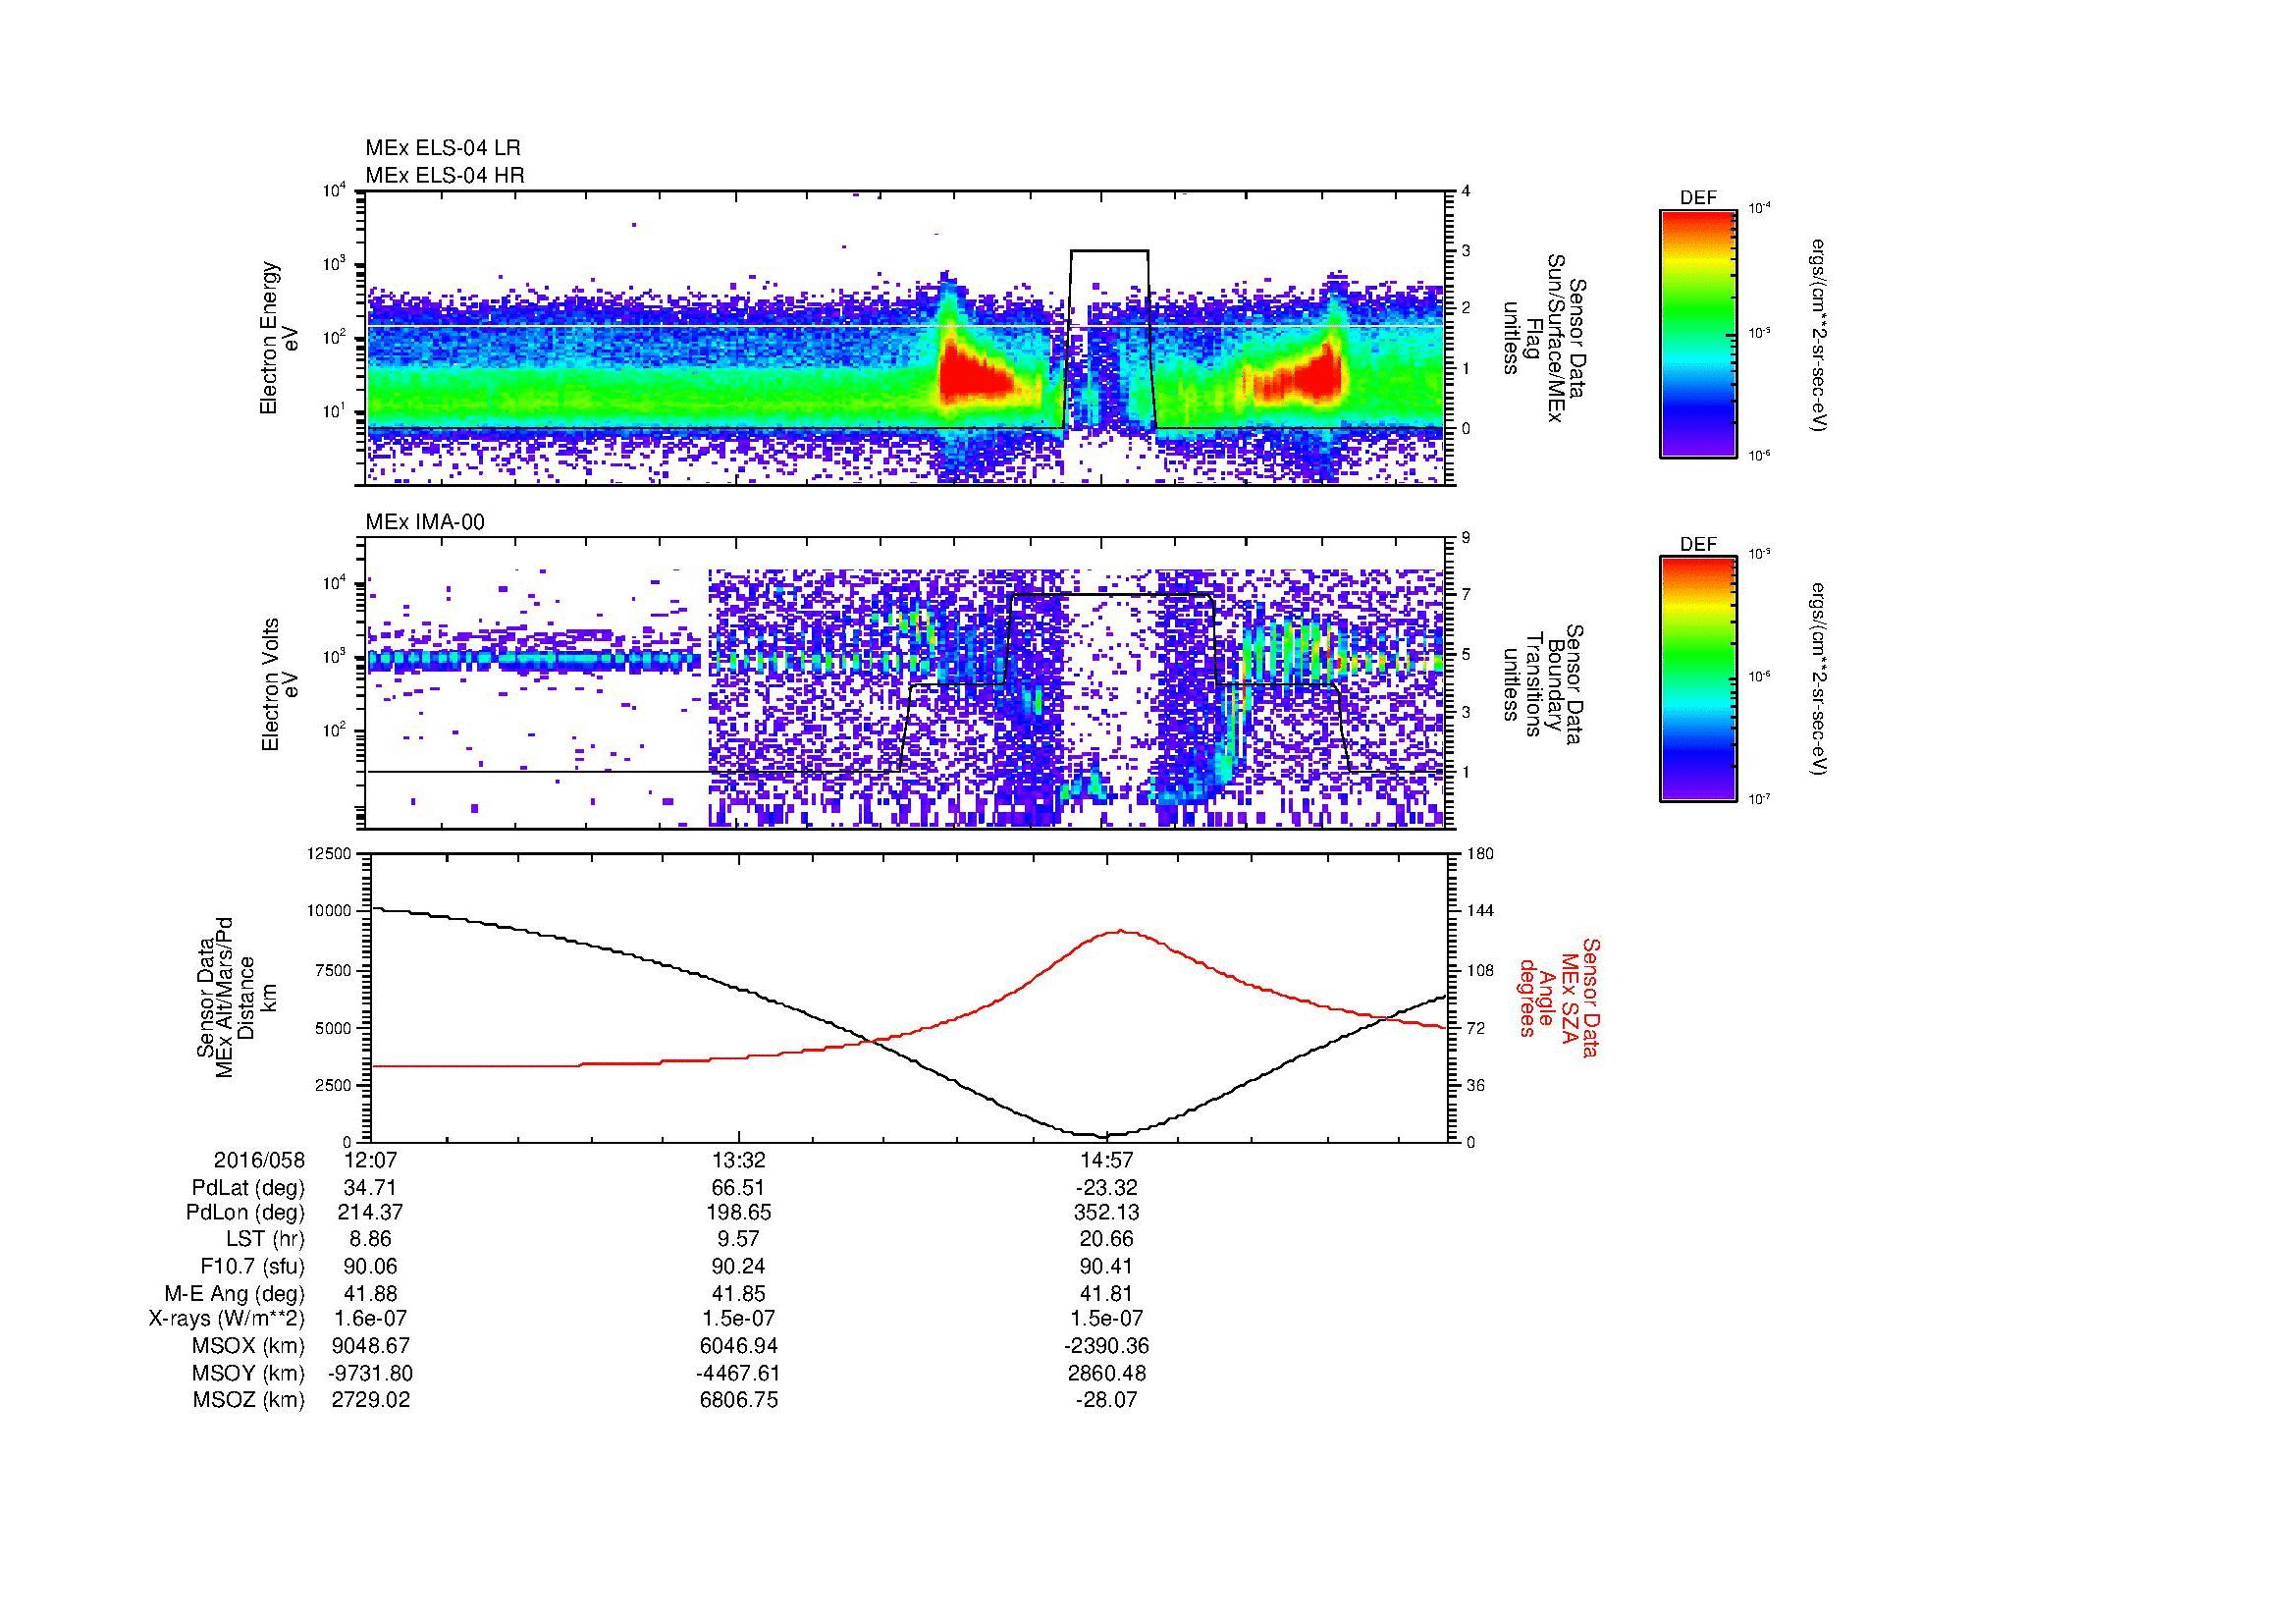Select M-E Ang value 41.88
The width and height of the screenshot is (2296, 1623).
(x=370, y=1293)
